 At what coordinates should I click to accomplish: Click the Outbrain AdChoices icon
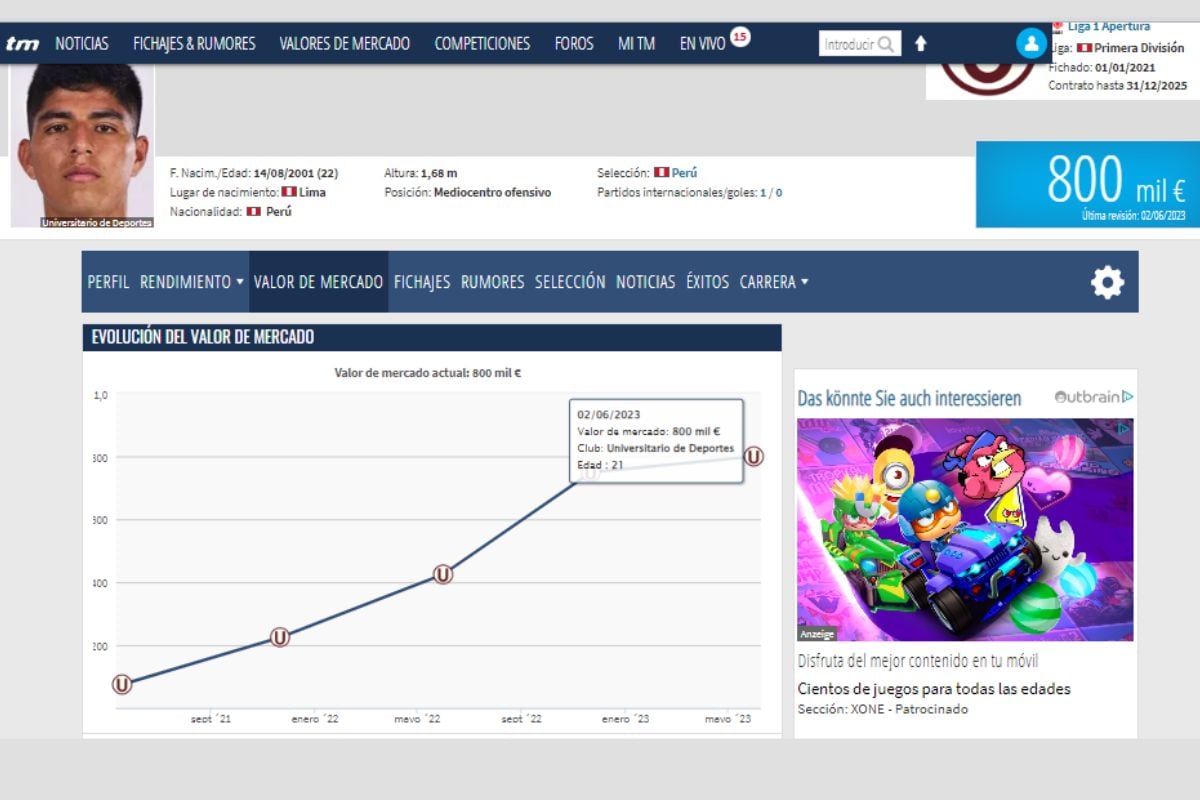point(1127,397)
